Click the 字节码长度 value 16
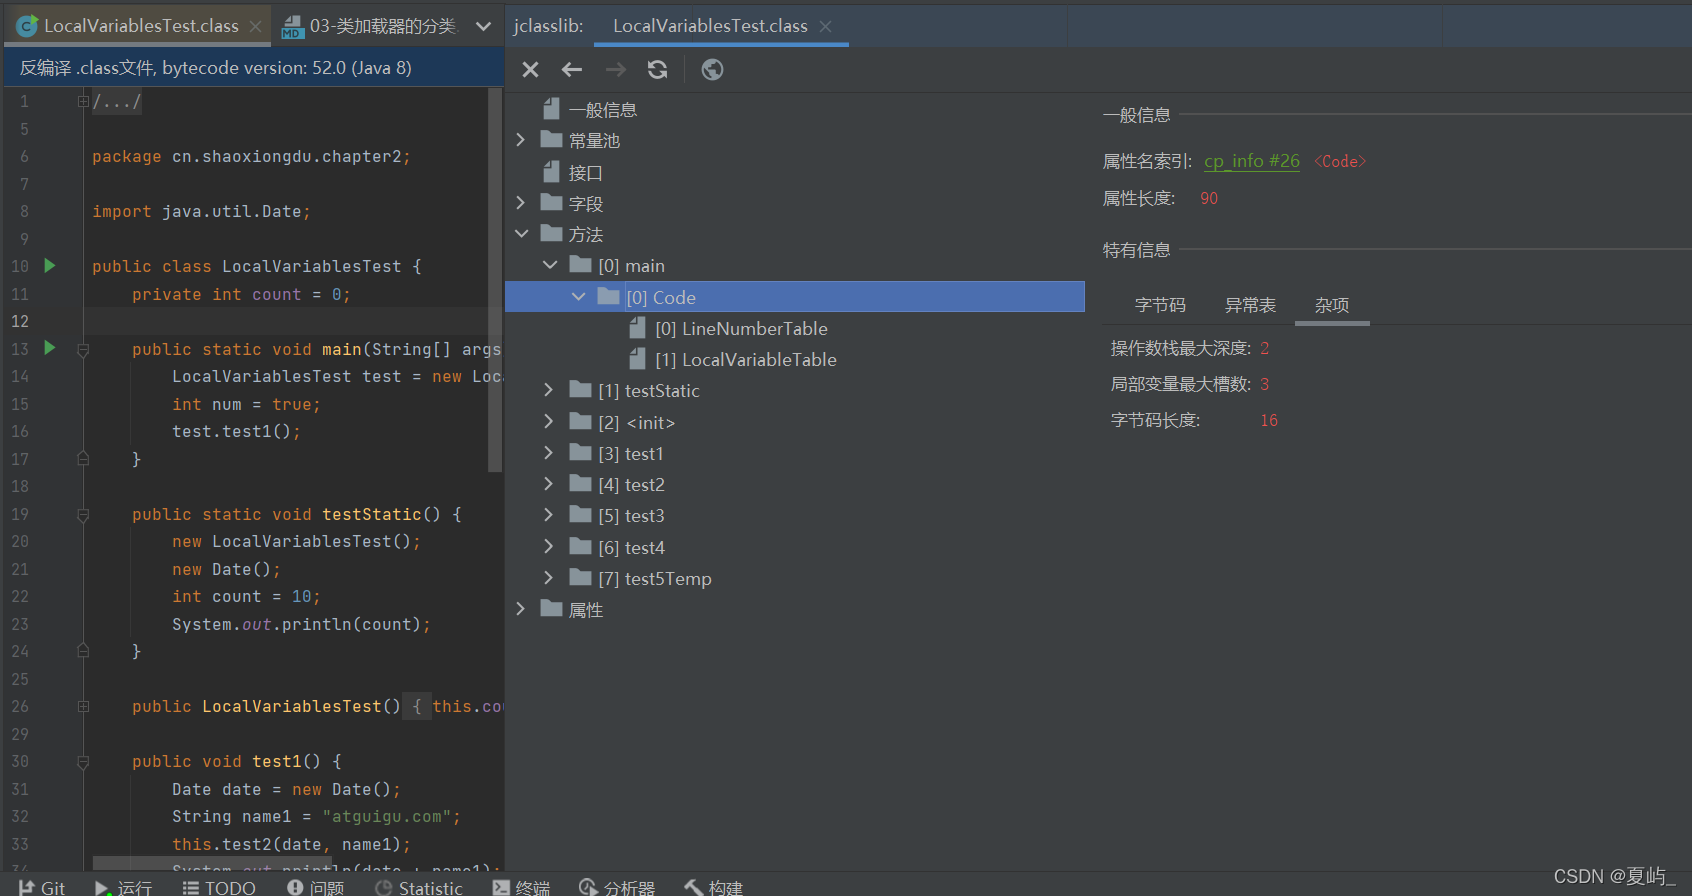The image size is (1692, 896). pyautogui.click(x=1269, y=420)
